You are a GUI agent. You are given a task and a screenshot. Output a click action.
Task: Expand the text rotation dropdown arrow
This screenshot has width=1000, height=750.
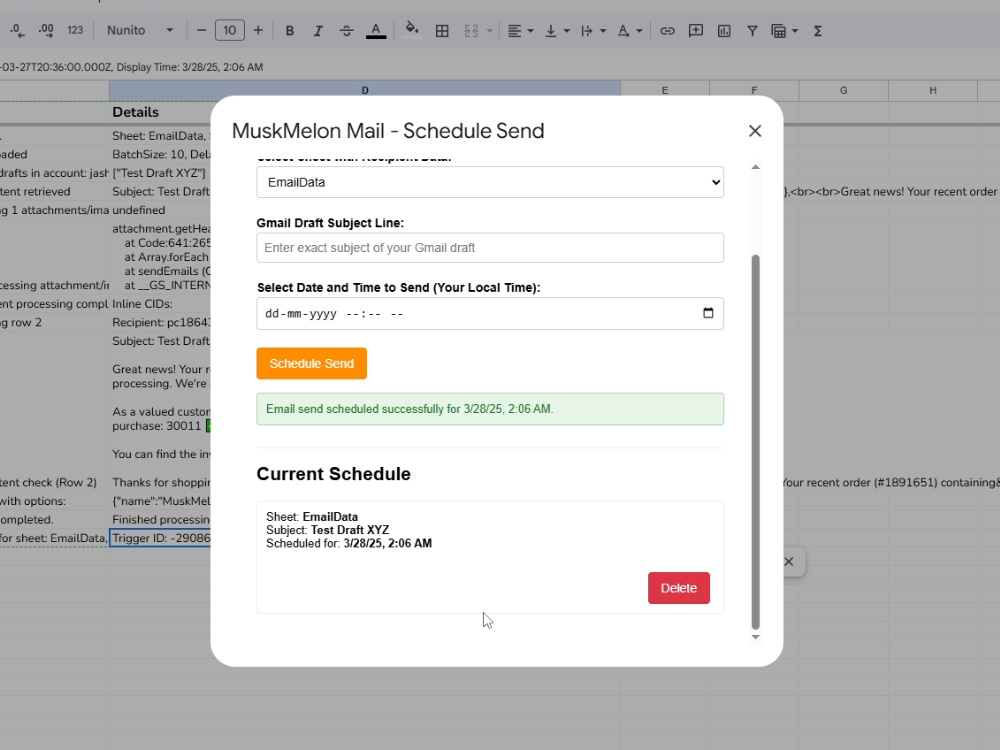[639, 31]
